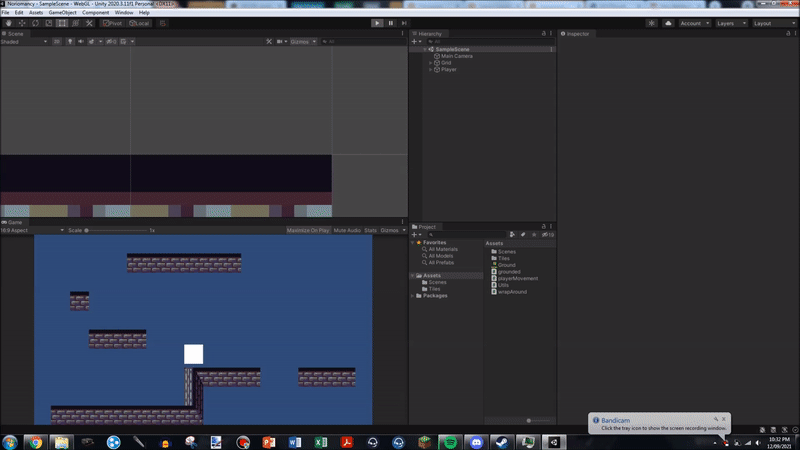
Task: Select the Rect tool in toolbar
Action: click(x=63, y=22)
